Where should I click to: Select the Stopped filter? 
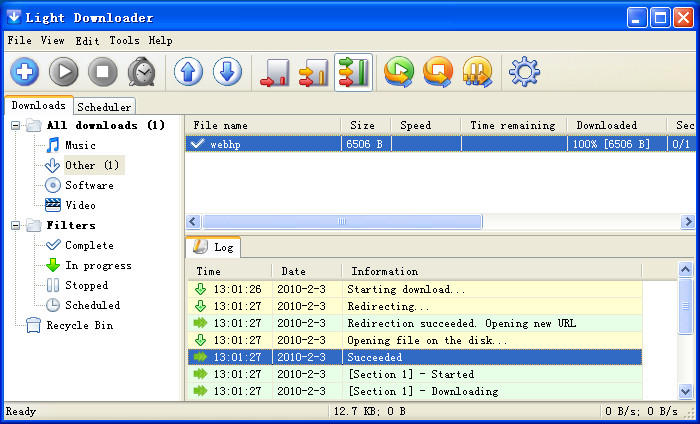pos(87,285)
